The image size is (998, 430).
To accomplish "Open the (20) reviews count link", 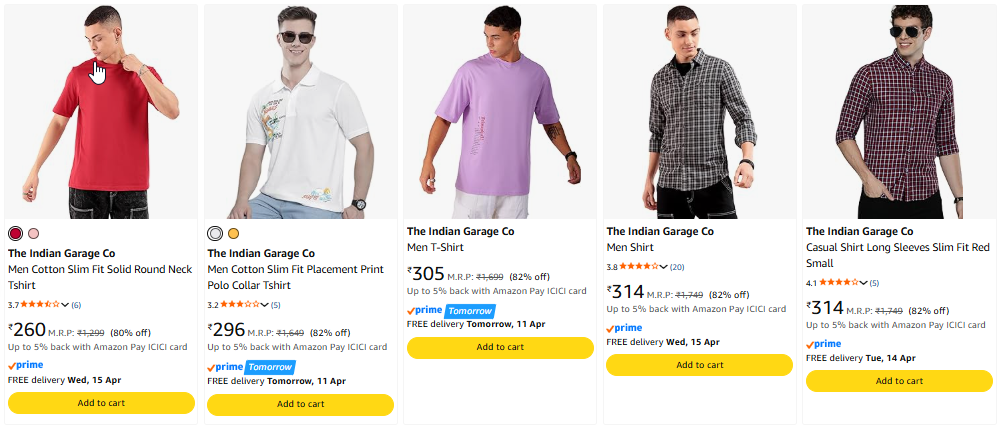I will 677,267.
